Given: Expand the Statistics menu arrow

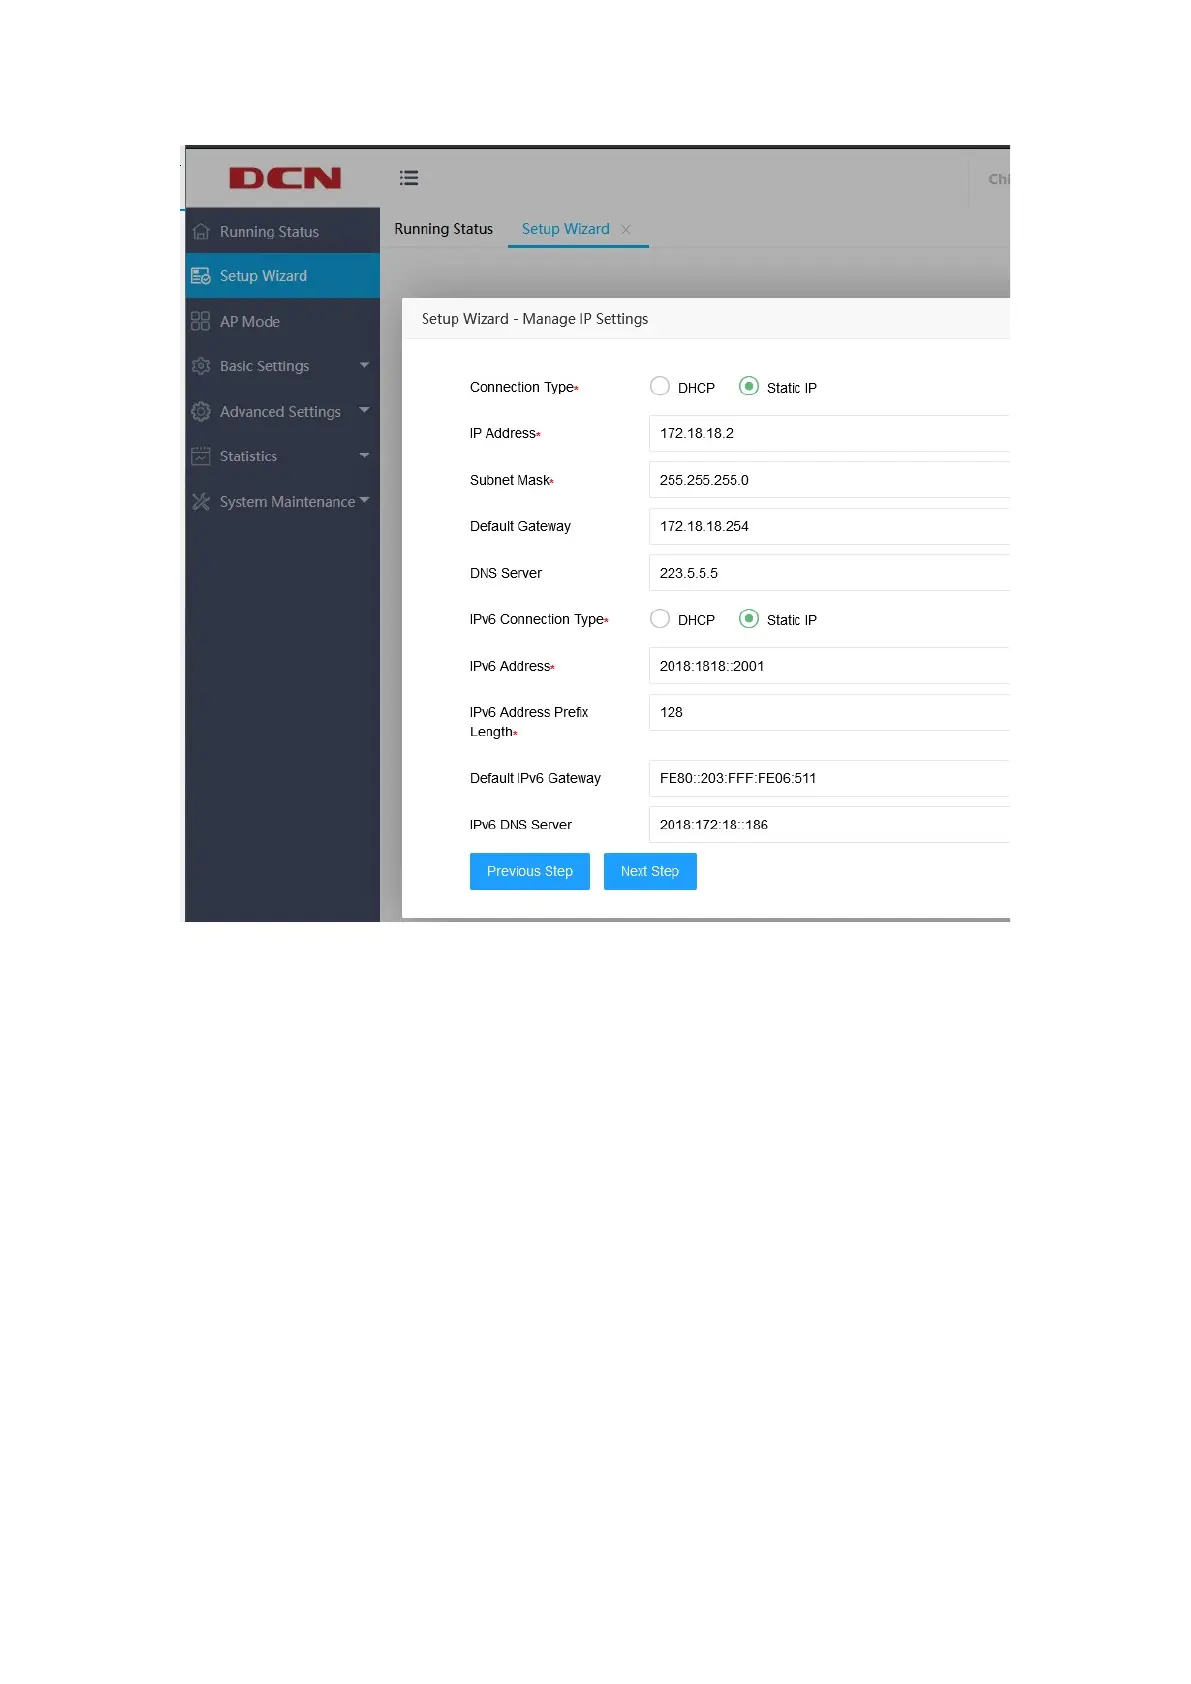Looking at the screenshot, I should point(364,455).
